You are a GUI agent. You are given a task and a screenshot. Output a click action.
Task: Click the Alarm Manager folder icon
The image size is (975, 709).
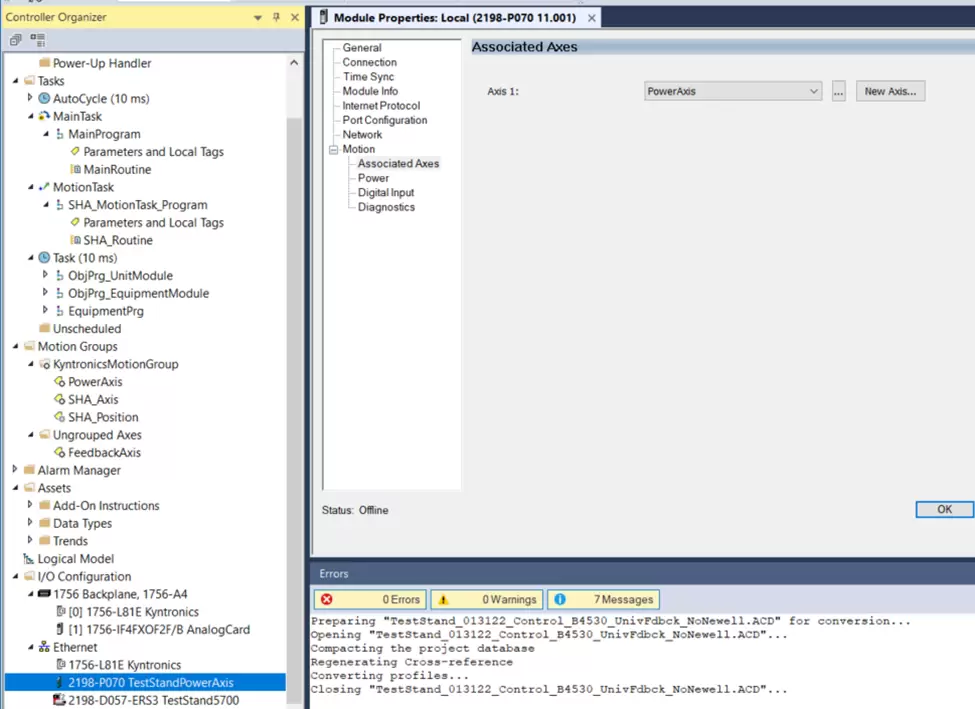(x=29, y=470)
